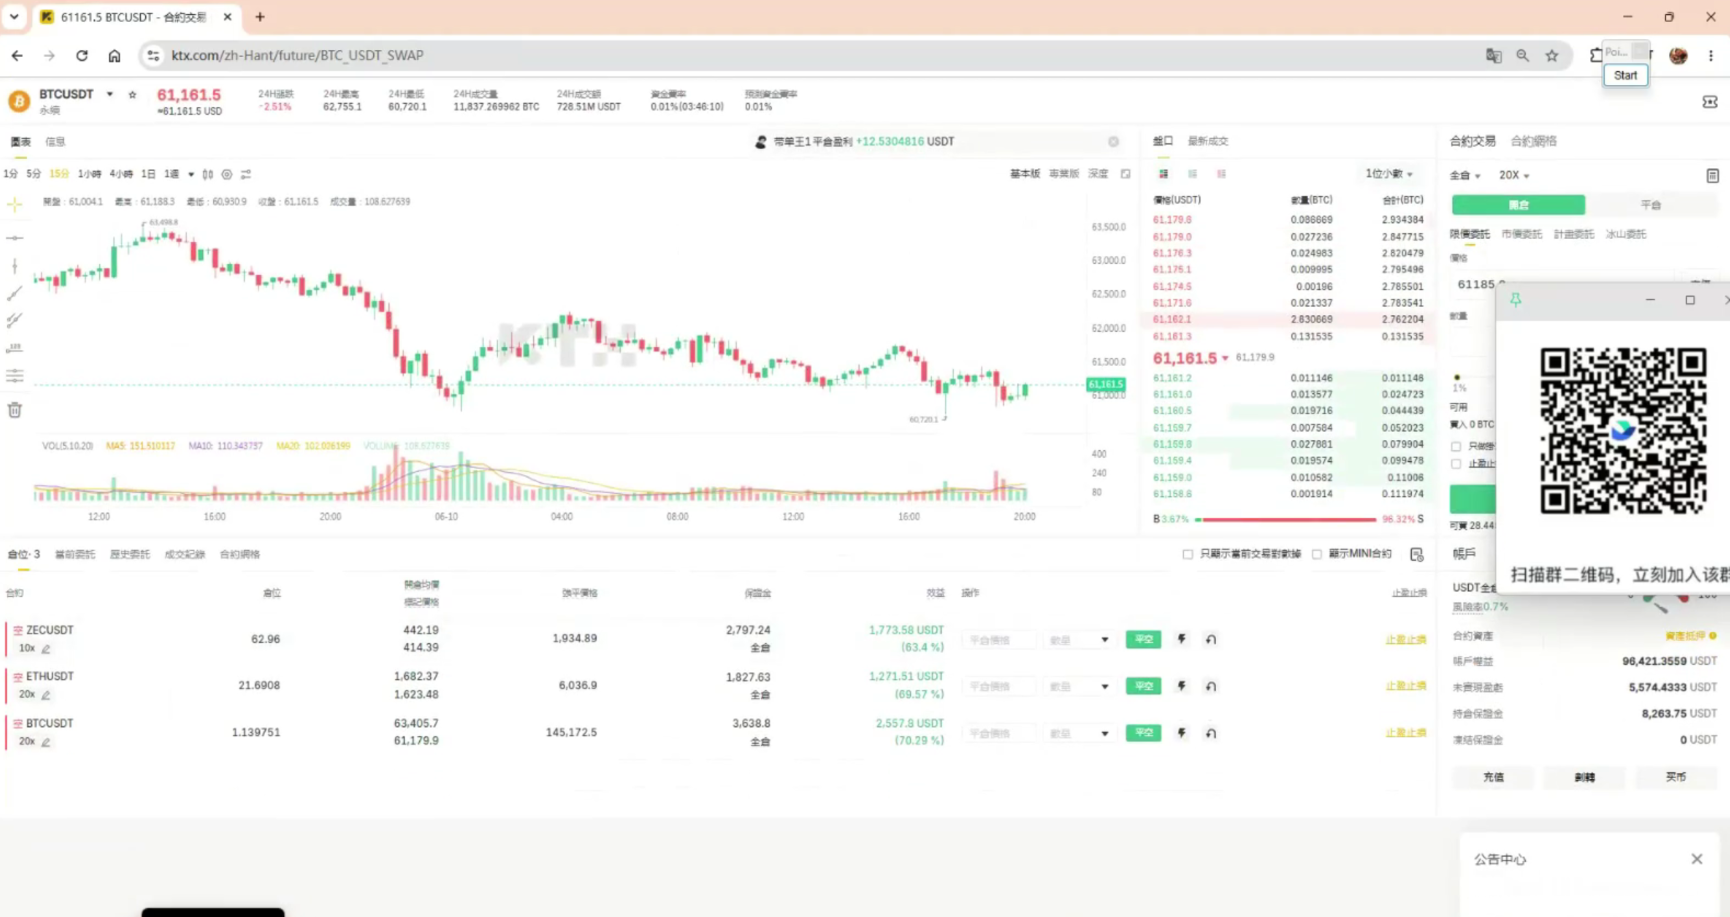
Task: Open candlestick chart type icon
Action: (x=208, y=174)
